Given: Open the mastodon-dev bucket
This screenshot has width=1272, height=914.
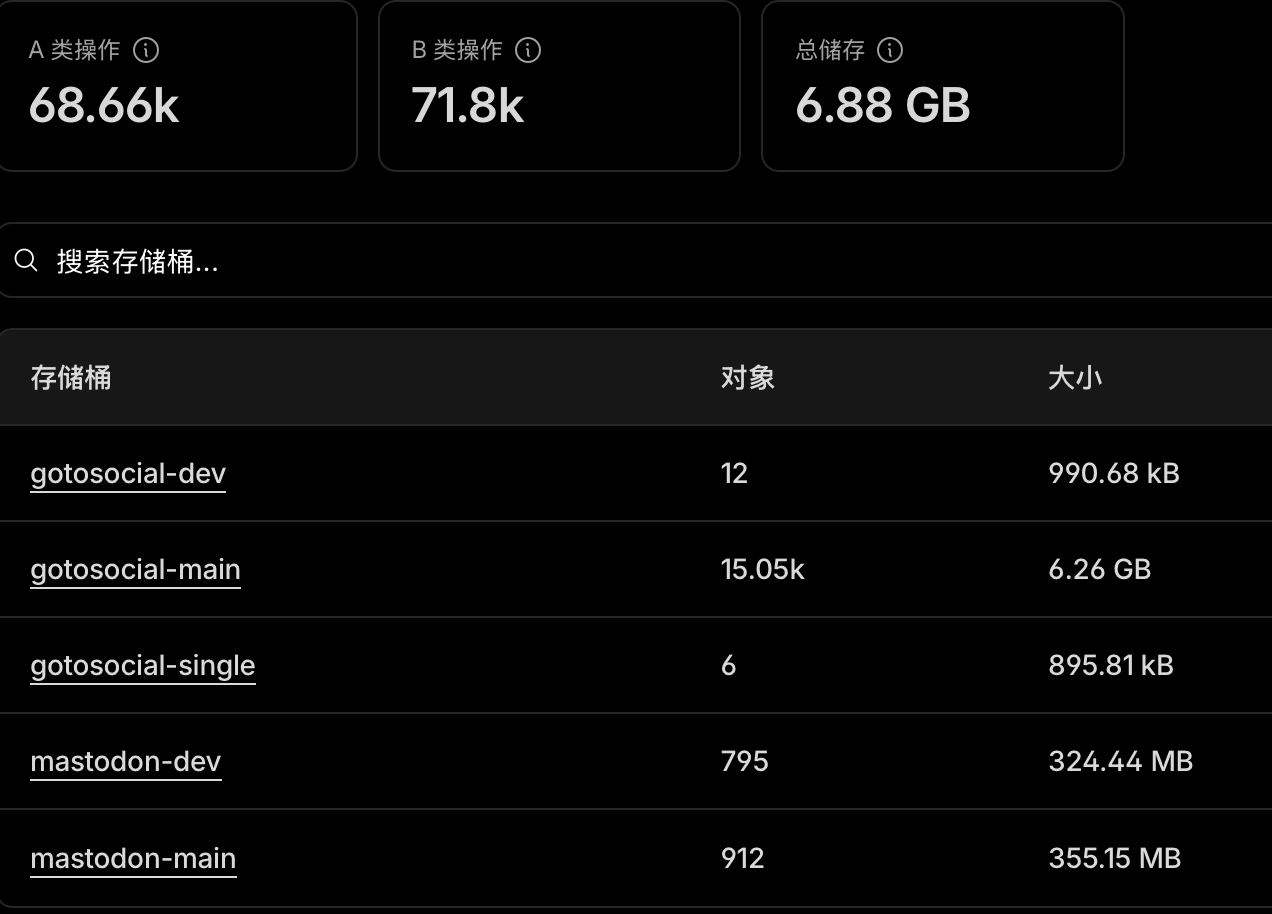Looking at the screenshot, I should pos(125,761).
